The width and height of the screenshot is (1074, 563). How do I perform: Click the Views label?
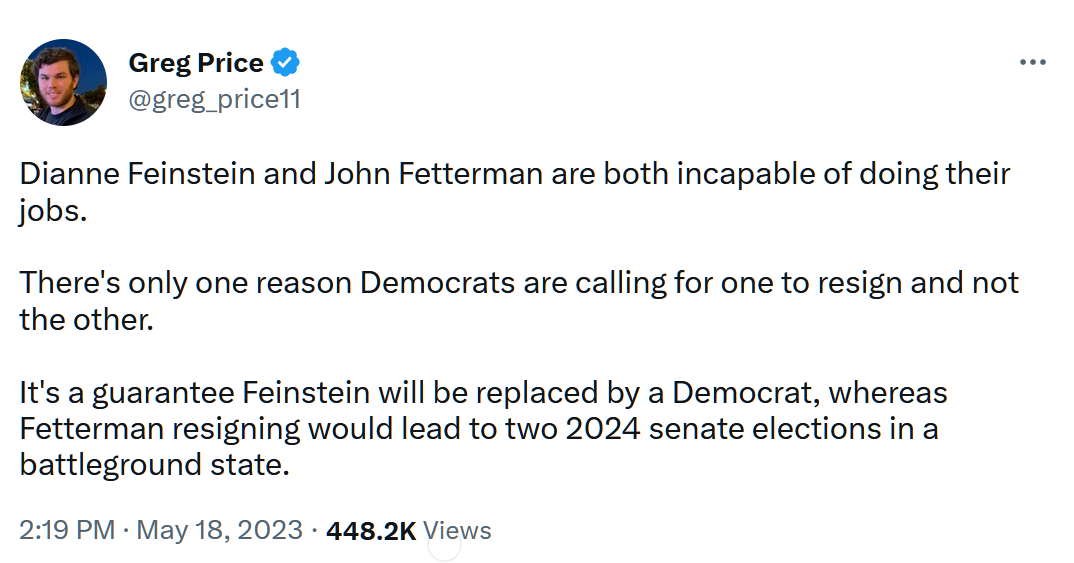[457, 531]
